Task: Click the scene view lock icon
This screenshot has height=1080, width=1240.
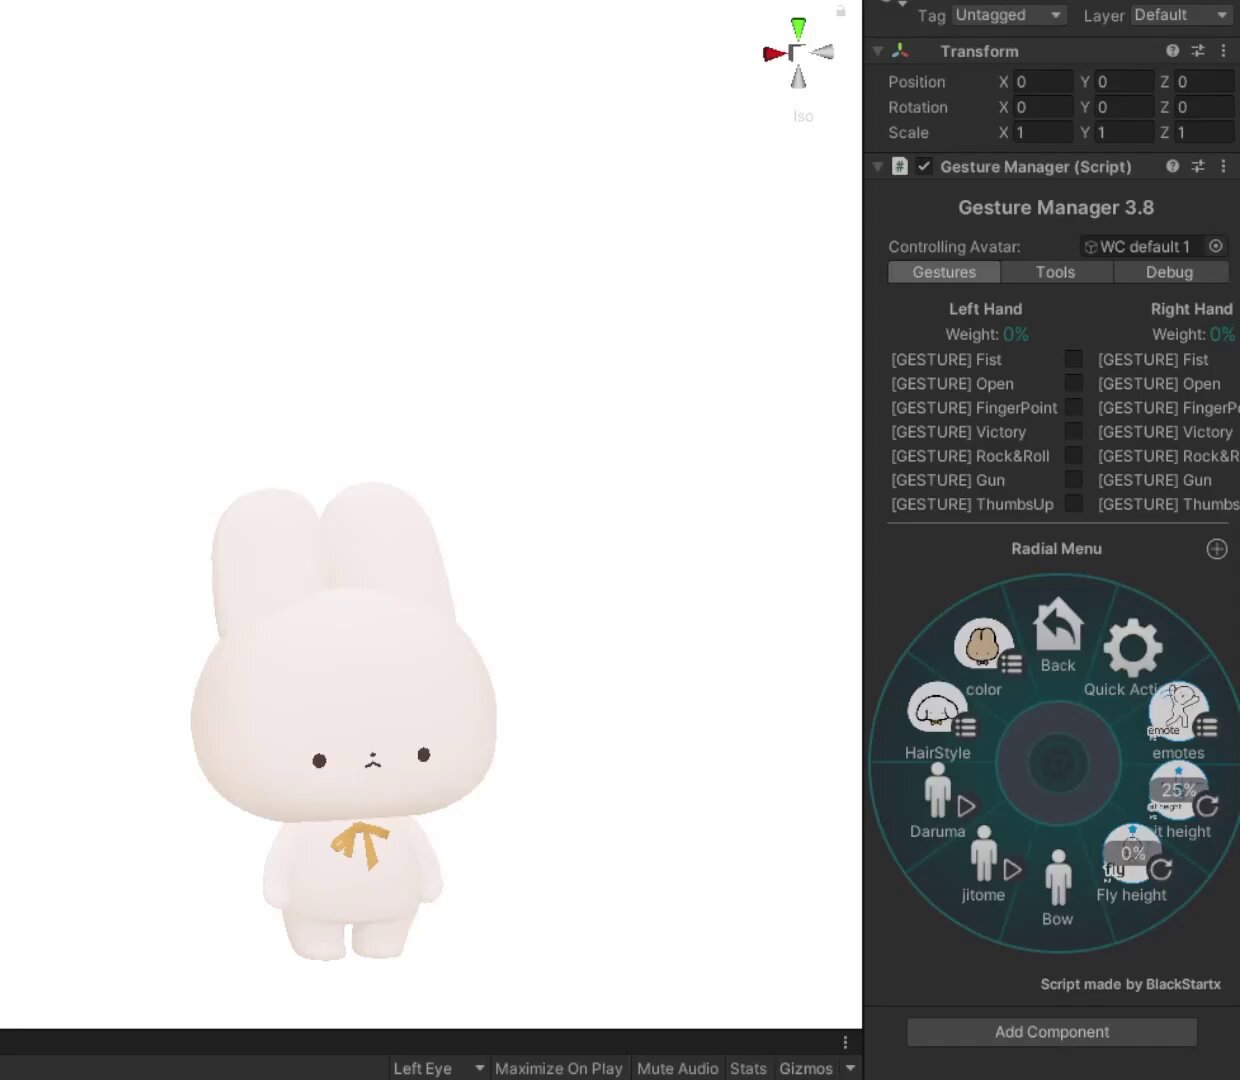Action: [841, 11]
